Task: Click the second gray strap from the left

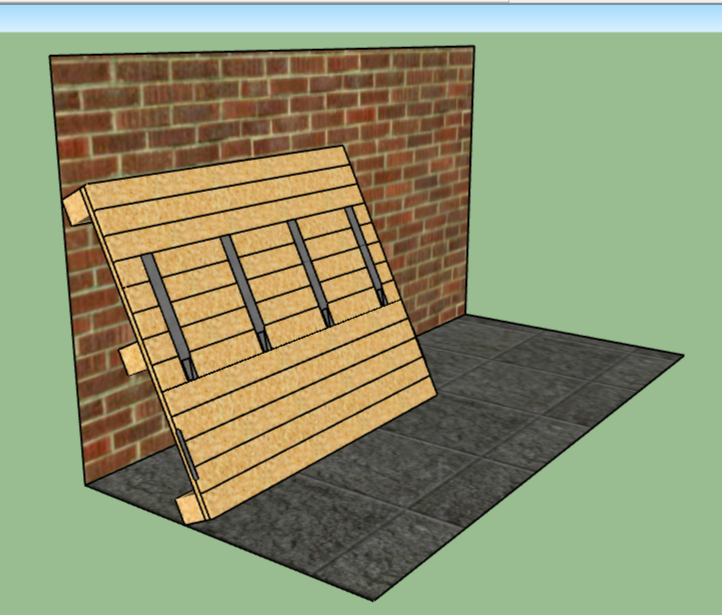Action: (x=246, y=293)
